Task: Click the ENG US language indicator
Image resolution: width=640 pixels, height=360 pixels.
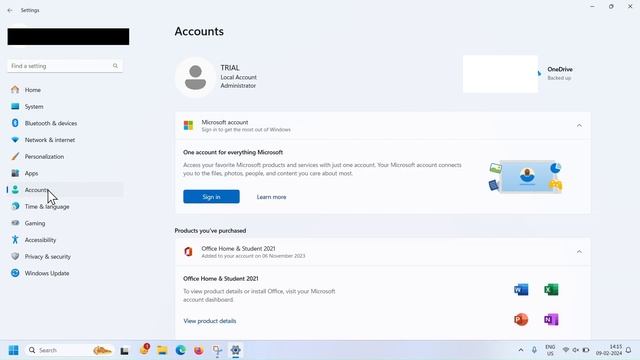Action: point(550,350)
